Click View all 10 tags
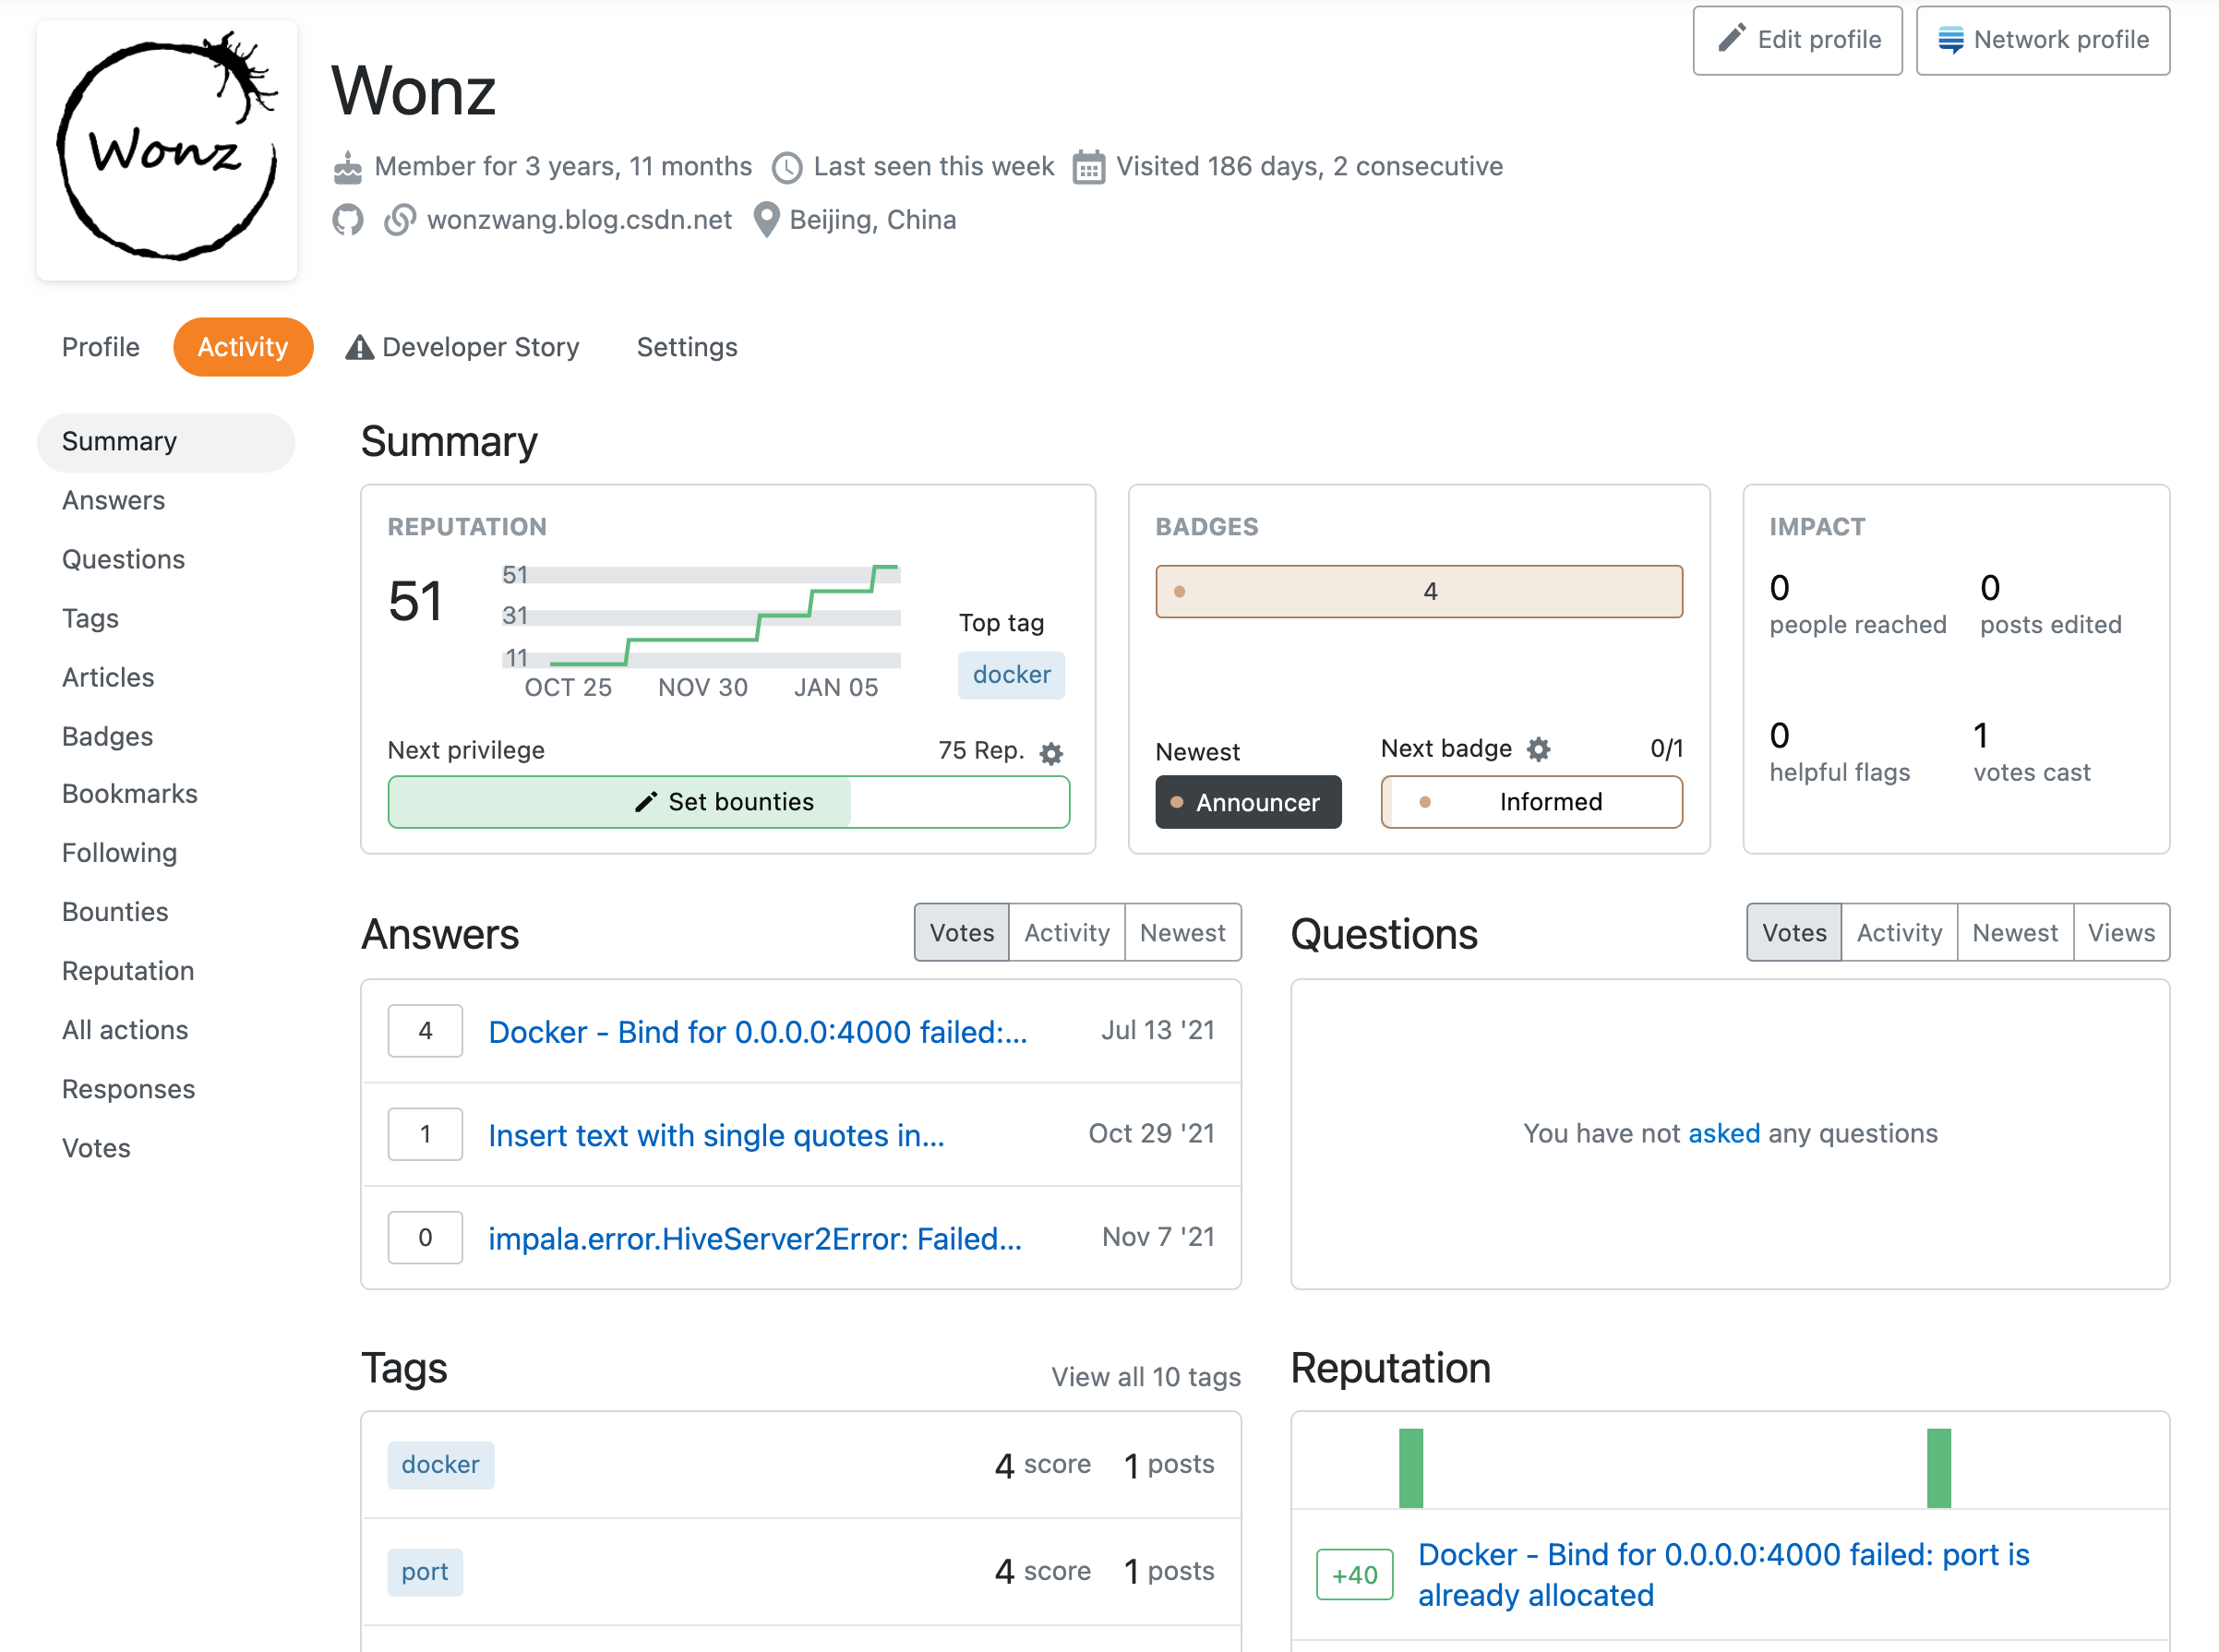Screen dimensions: 2219x1652 pos(1145,1377)
